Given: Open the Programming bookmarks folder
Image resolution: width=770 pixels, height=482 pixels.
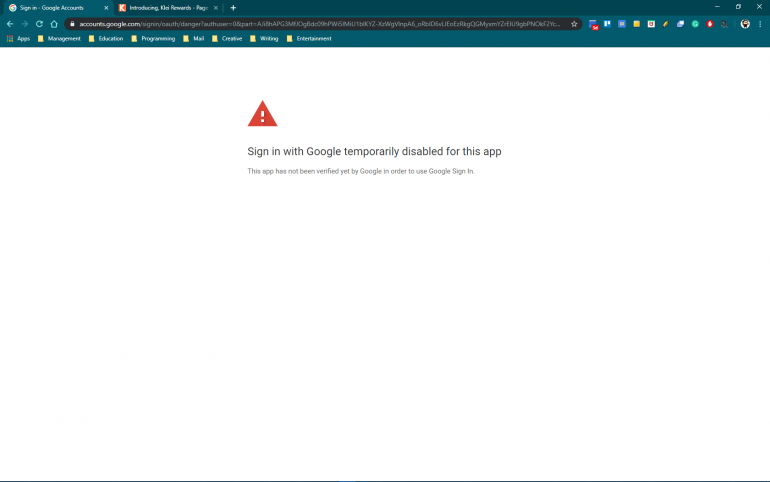Looking at the screenshot, I should coord(153,38).
